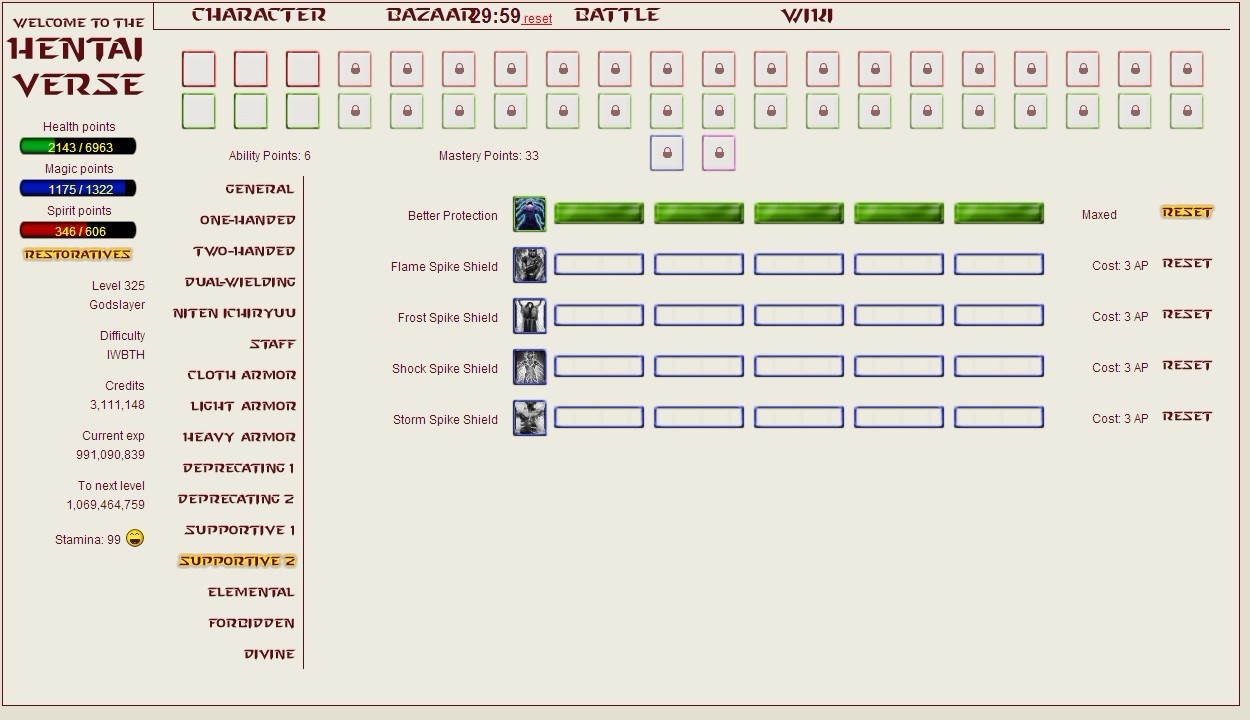1250x720 pixels.
Task: Click the Health points bar
Action: tap(78, 146)
